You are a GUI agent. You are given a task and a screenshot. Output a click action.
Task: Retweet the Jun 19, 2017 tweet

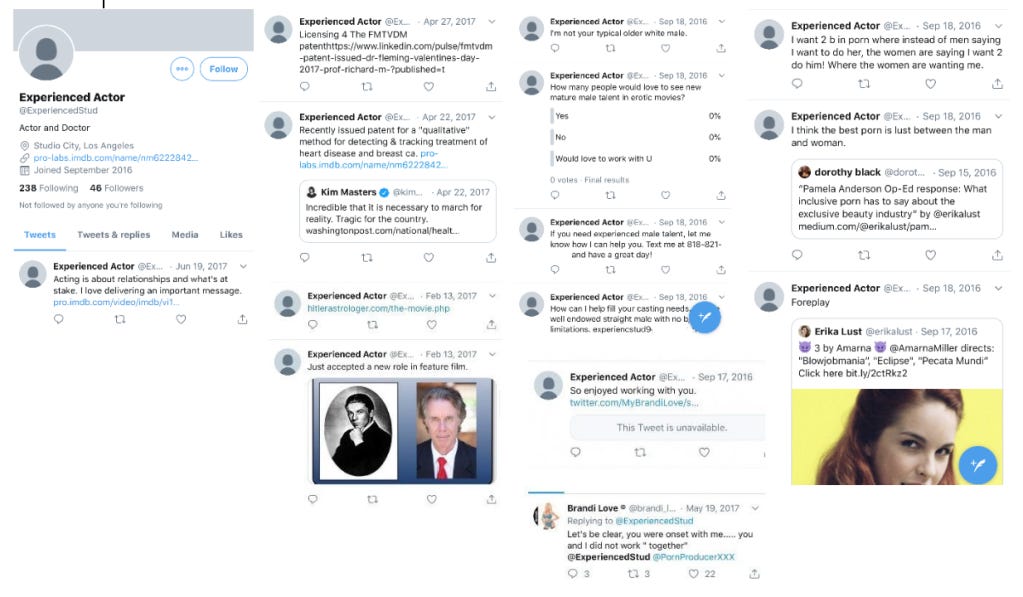click(120, 319)
